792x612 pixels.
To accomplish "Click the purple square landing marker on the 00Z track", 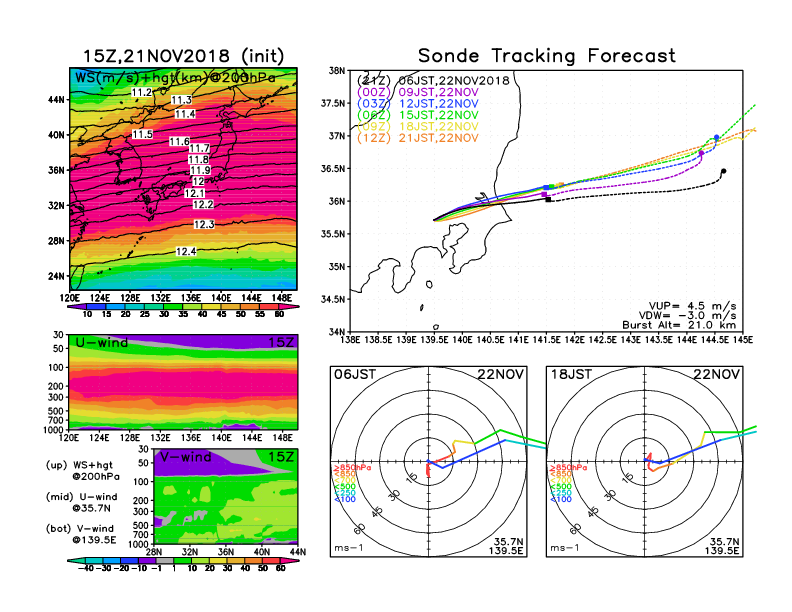I will 543,194.
